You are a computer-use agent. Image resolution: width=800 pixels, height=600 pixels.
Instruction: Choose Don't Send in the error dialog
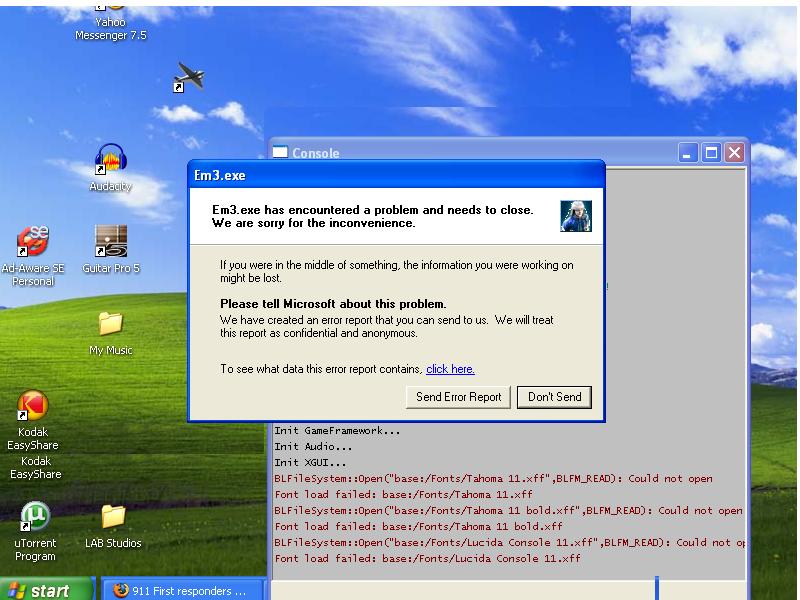click(554, 397)
